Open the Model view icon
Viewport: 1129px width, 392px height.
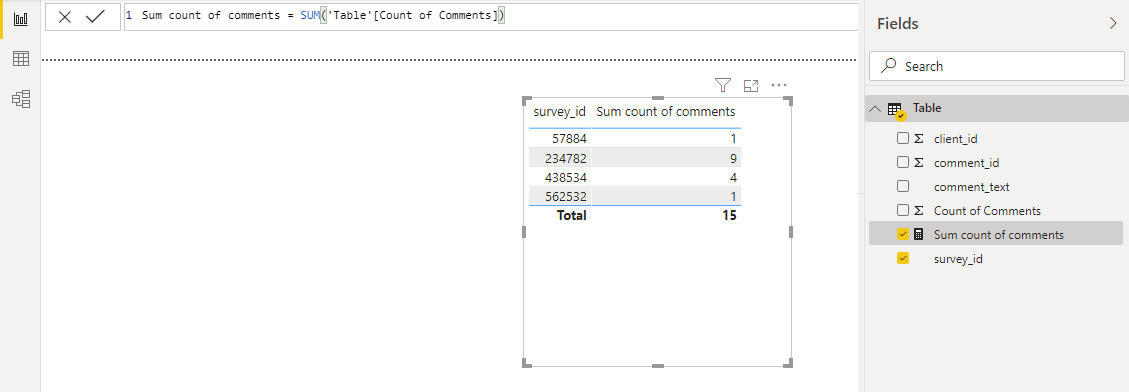click(x=21, y=99)
